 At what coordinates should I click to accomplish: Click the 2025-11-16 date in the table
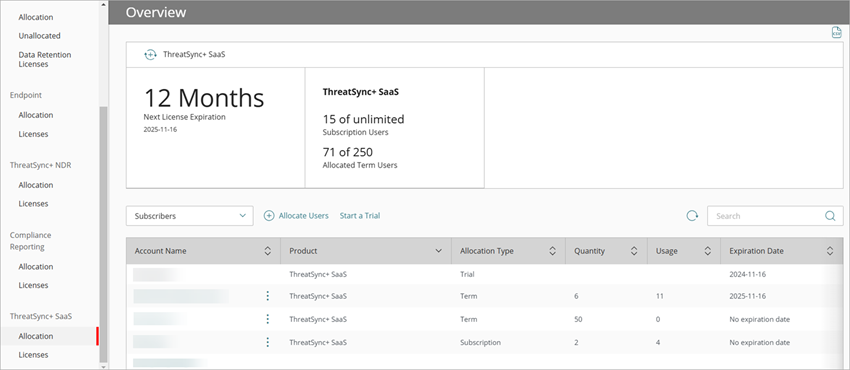pyautogui.click(x=748, y=296)
